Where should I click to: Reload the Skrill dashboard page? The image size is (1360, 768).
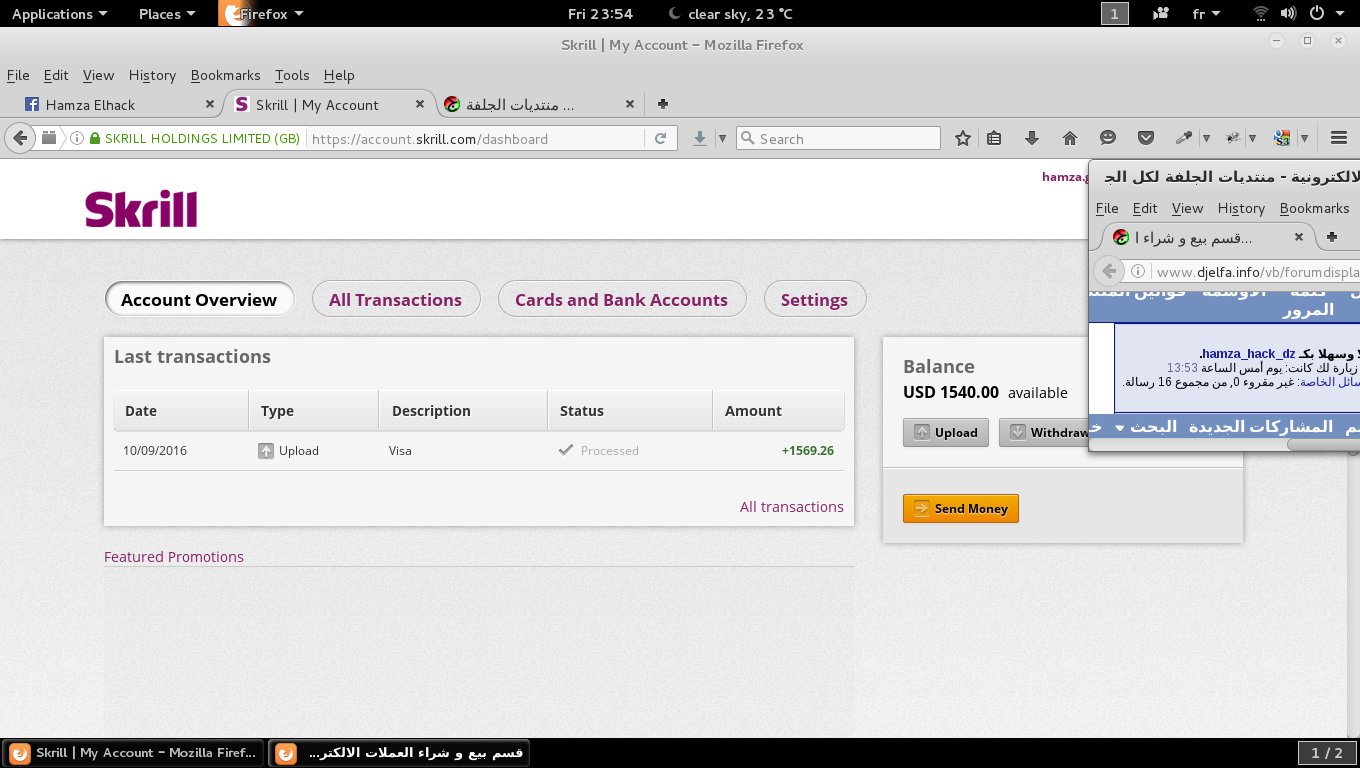[x=660, y=139]
